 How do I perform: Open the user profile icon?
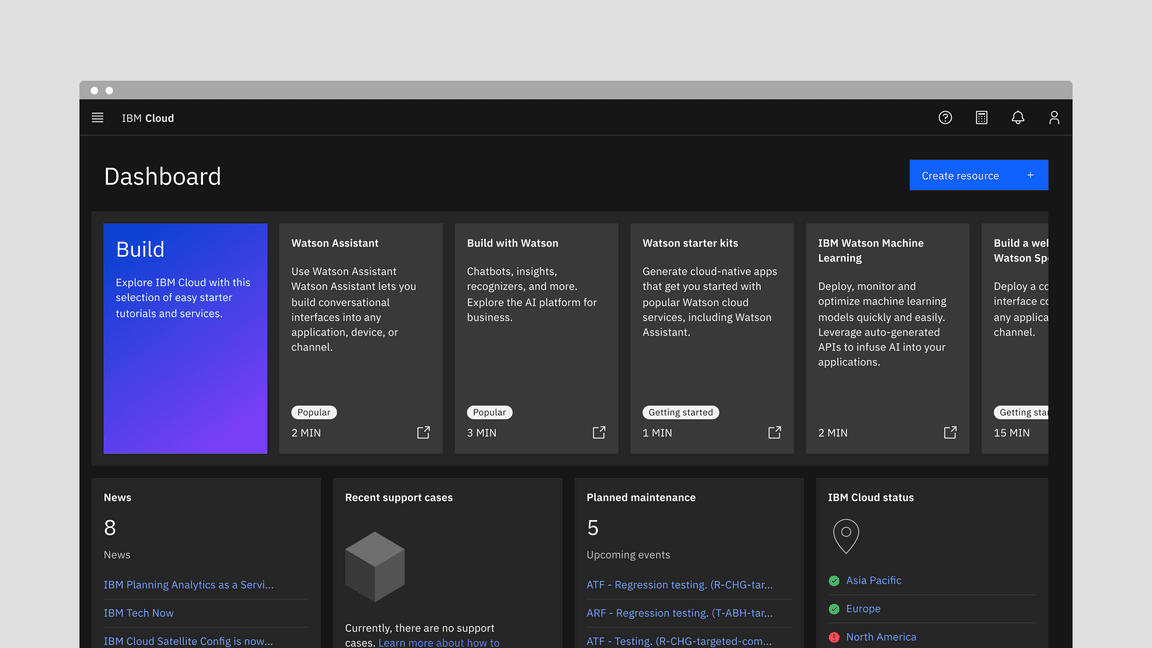(x=1054, y=118)
